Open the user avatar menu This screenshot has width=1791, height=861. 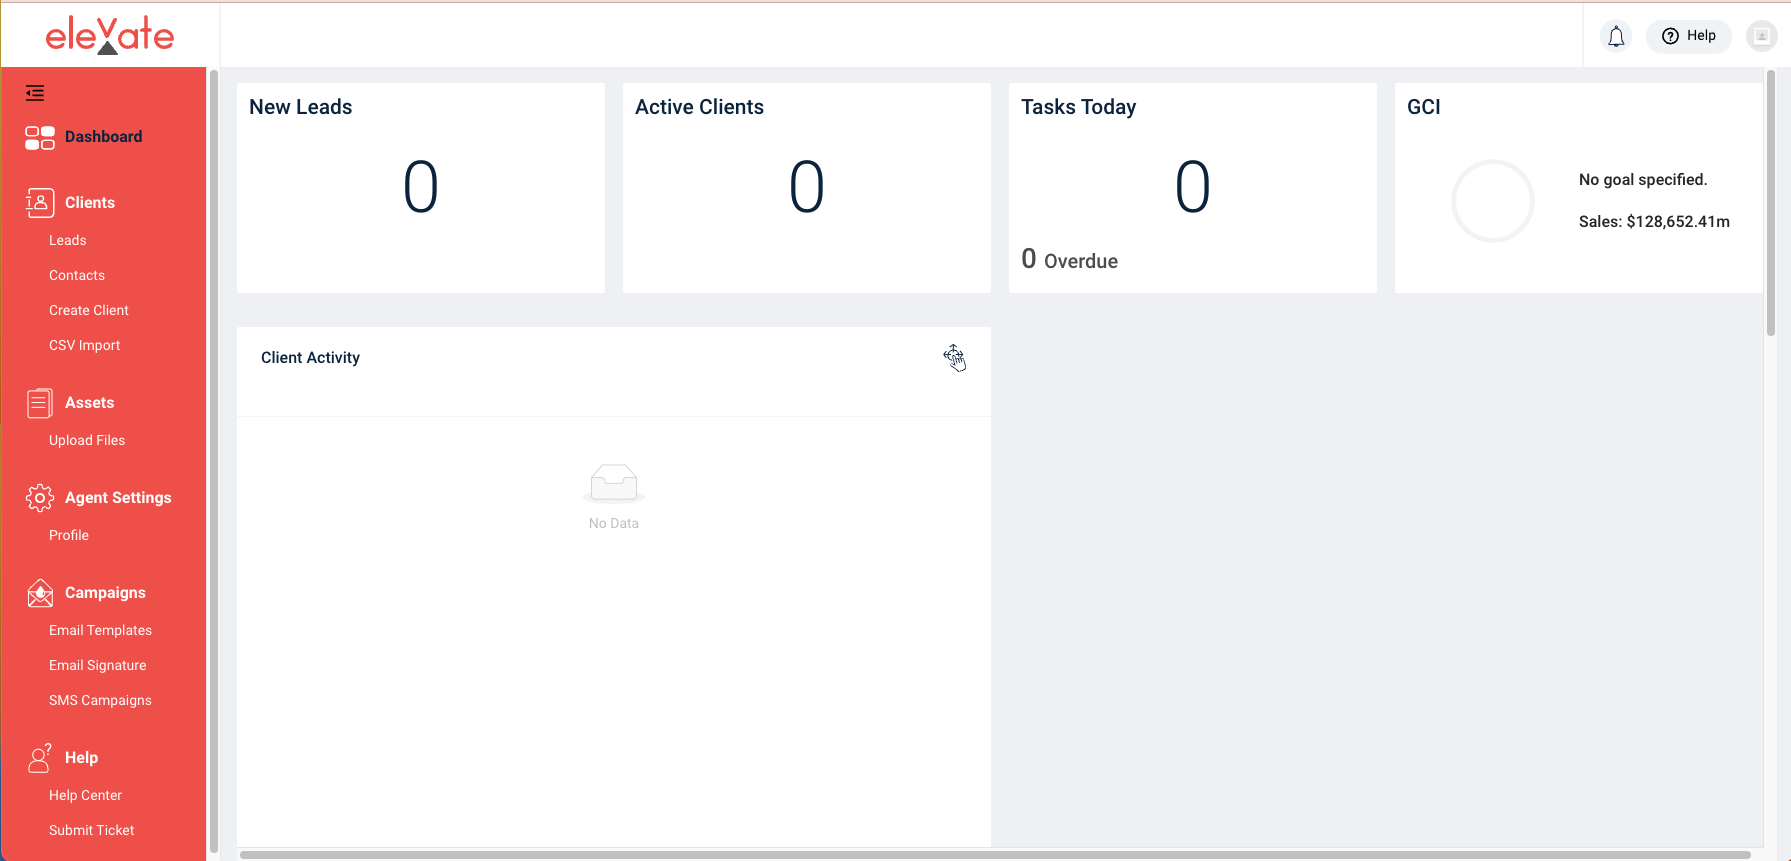pyautogui.click(x=1762, y=36)
